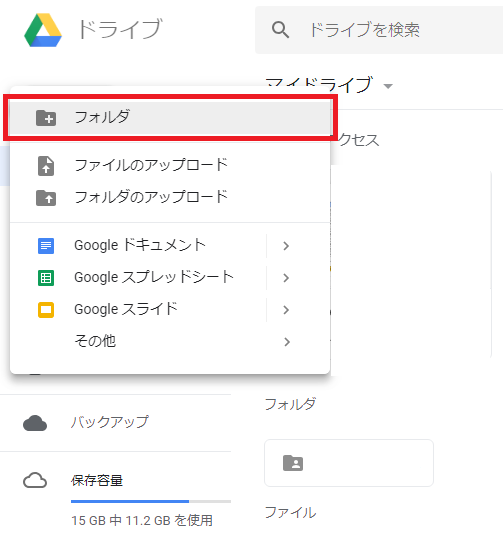Choose フォルダのアップロード menu entry
The height and width of the screenshot is (535, 503).
(170, 198)
